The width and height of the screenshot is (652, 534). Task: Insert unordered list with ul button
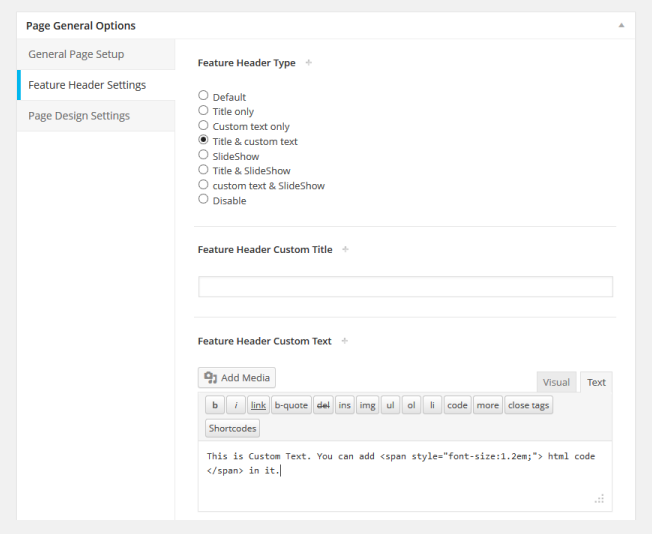click(390, 405)
